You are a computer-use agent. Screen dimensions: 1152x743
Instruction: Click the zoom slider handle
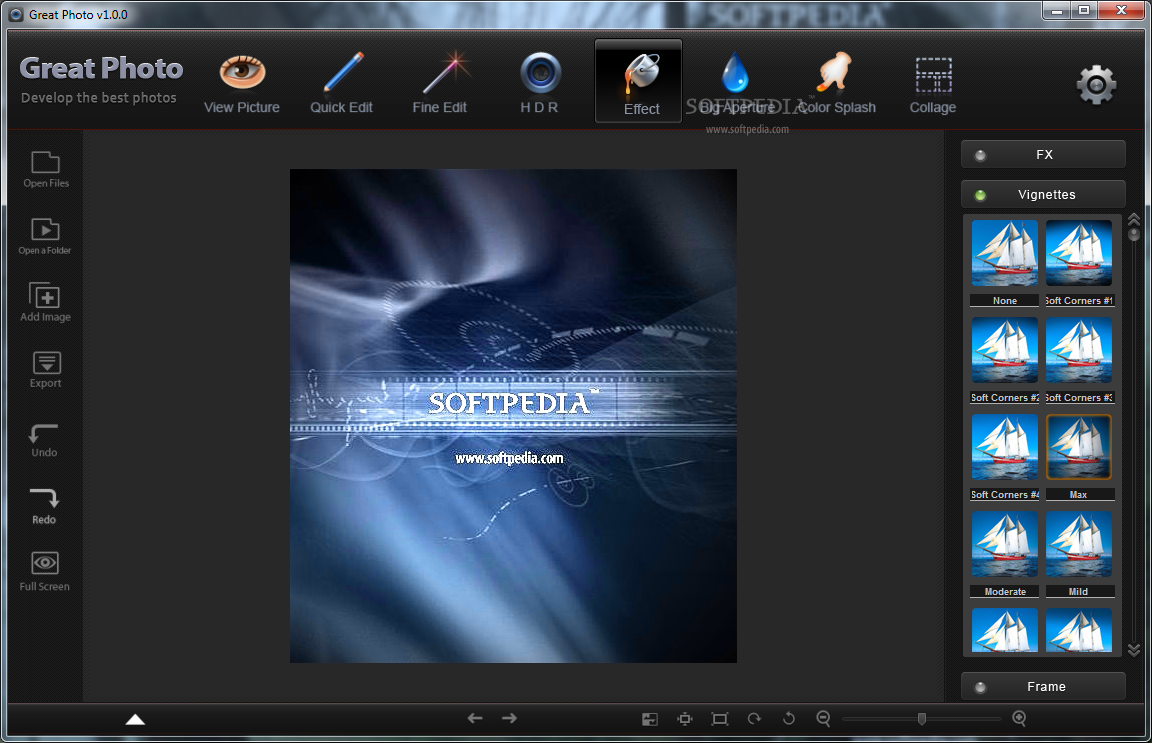point(921,719)
